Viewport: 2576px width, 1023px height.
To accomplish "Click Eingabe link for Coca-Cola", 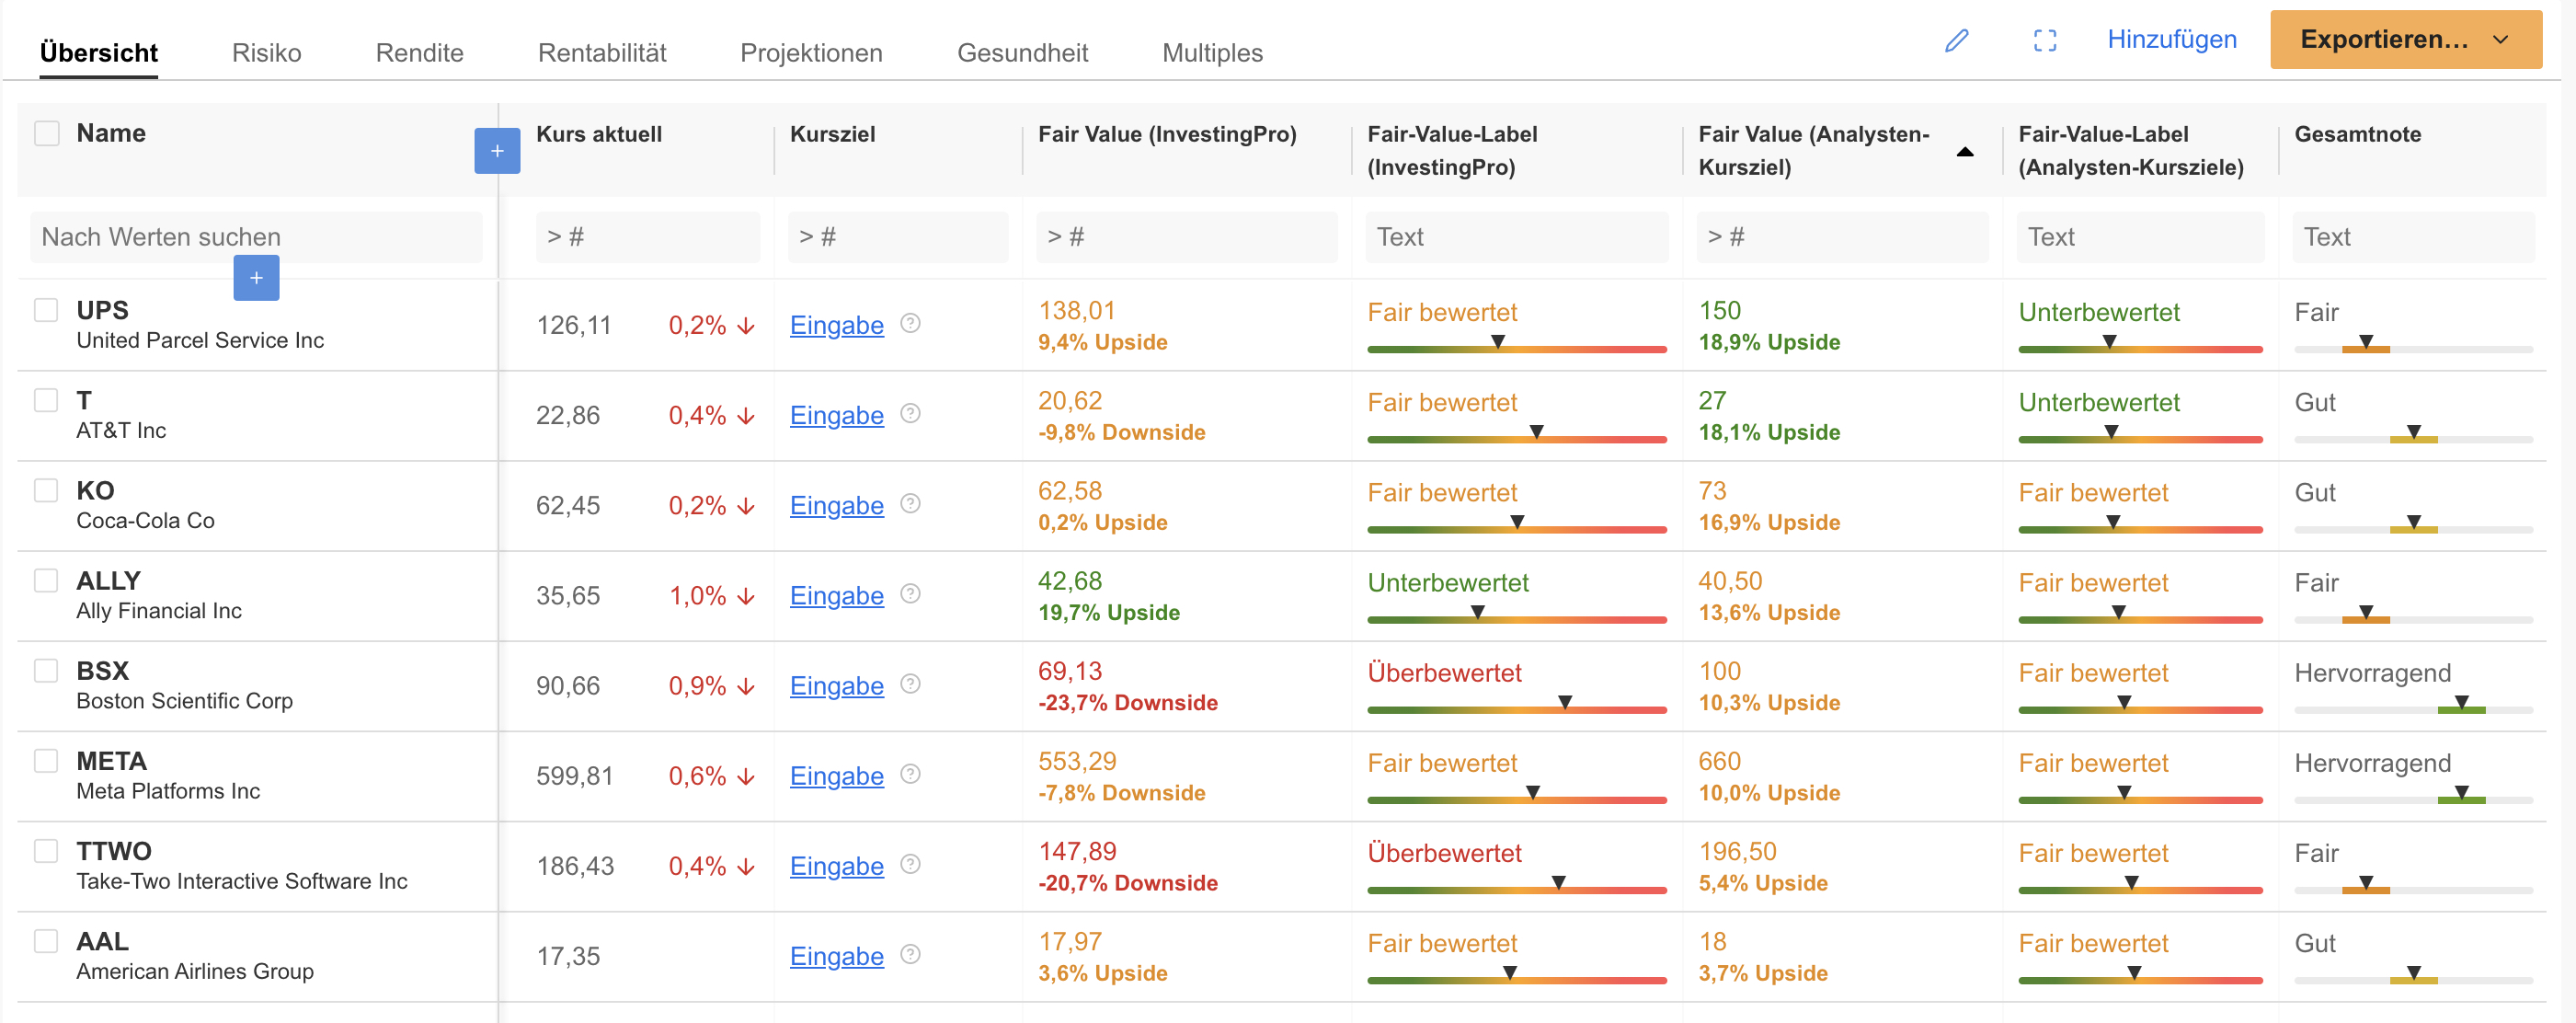I will [x=837, y=505].
